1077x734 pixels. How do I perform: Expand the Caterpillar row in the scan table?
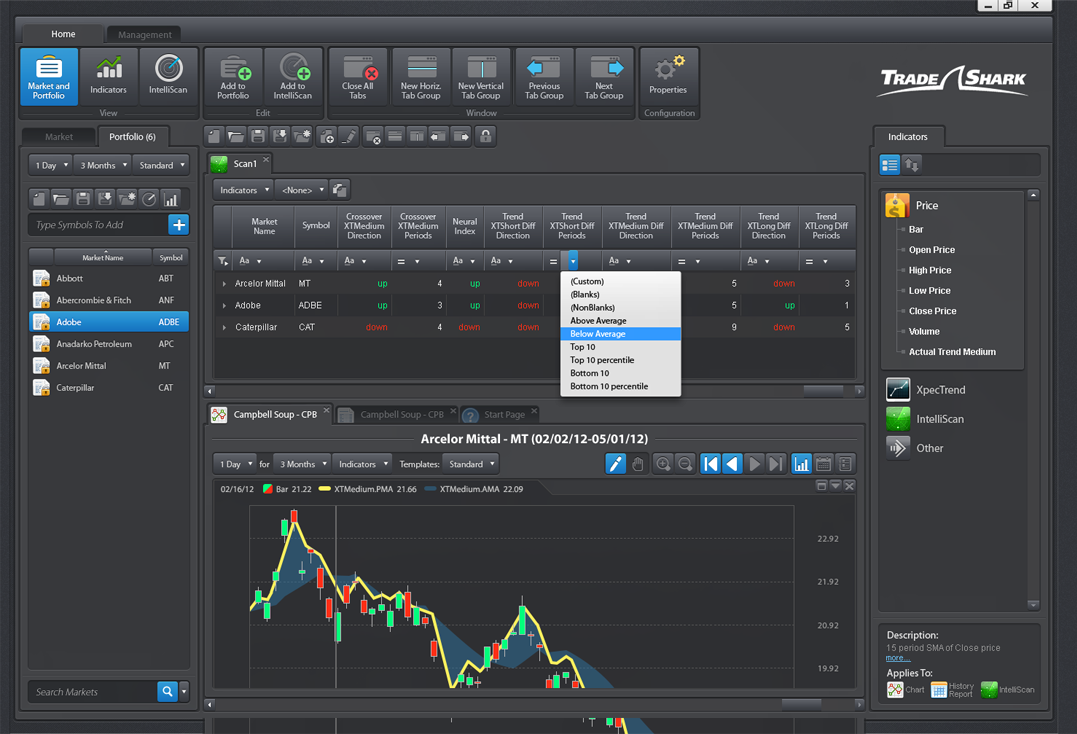click(224, 328)
